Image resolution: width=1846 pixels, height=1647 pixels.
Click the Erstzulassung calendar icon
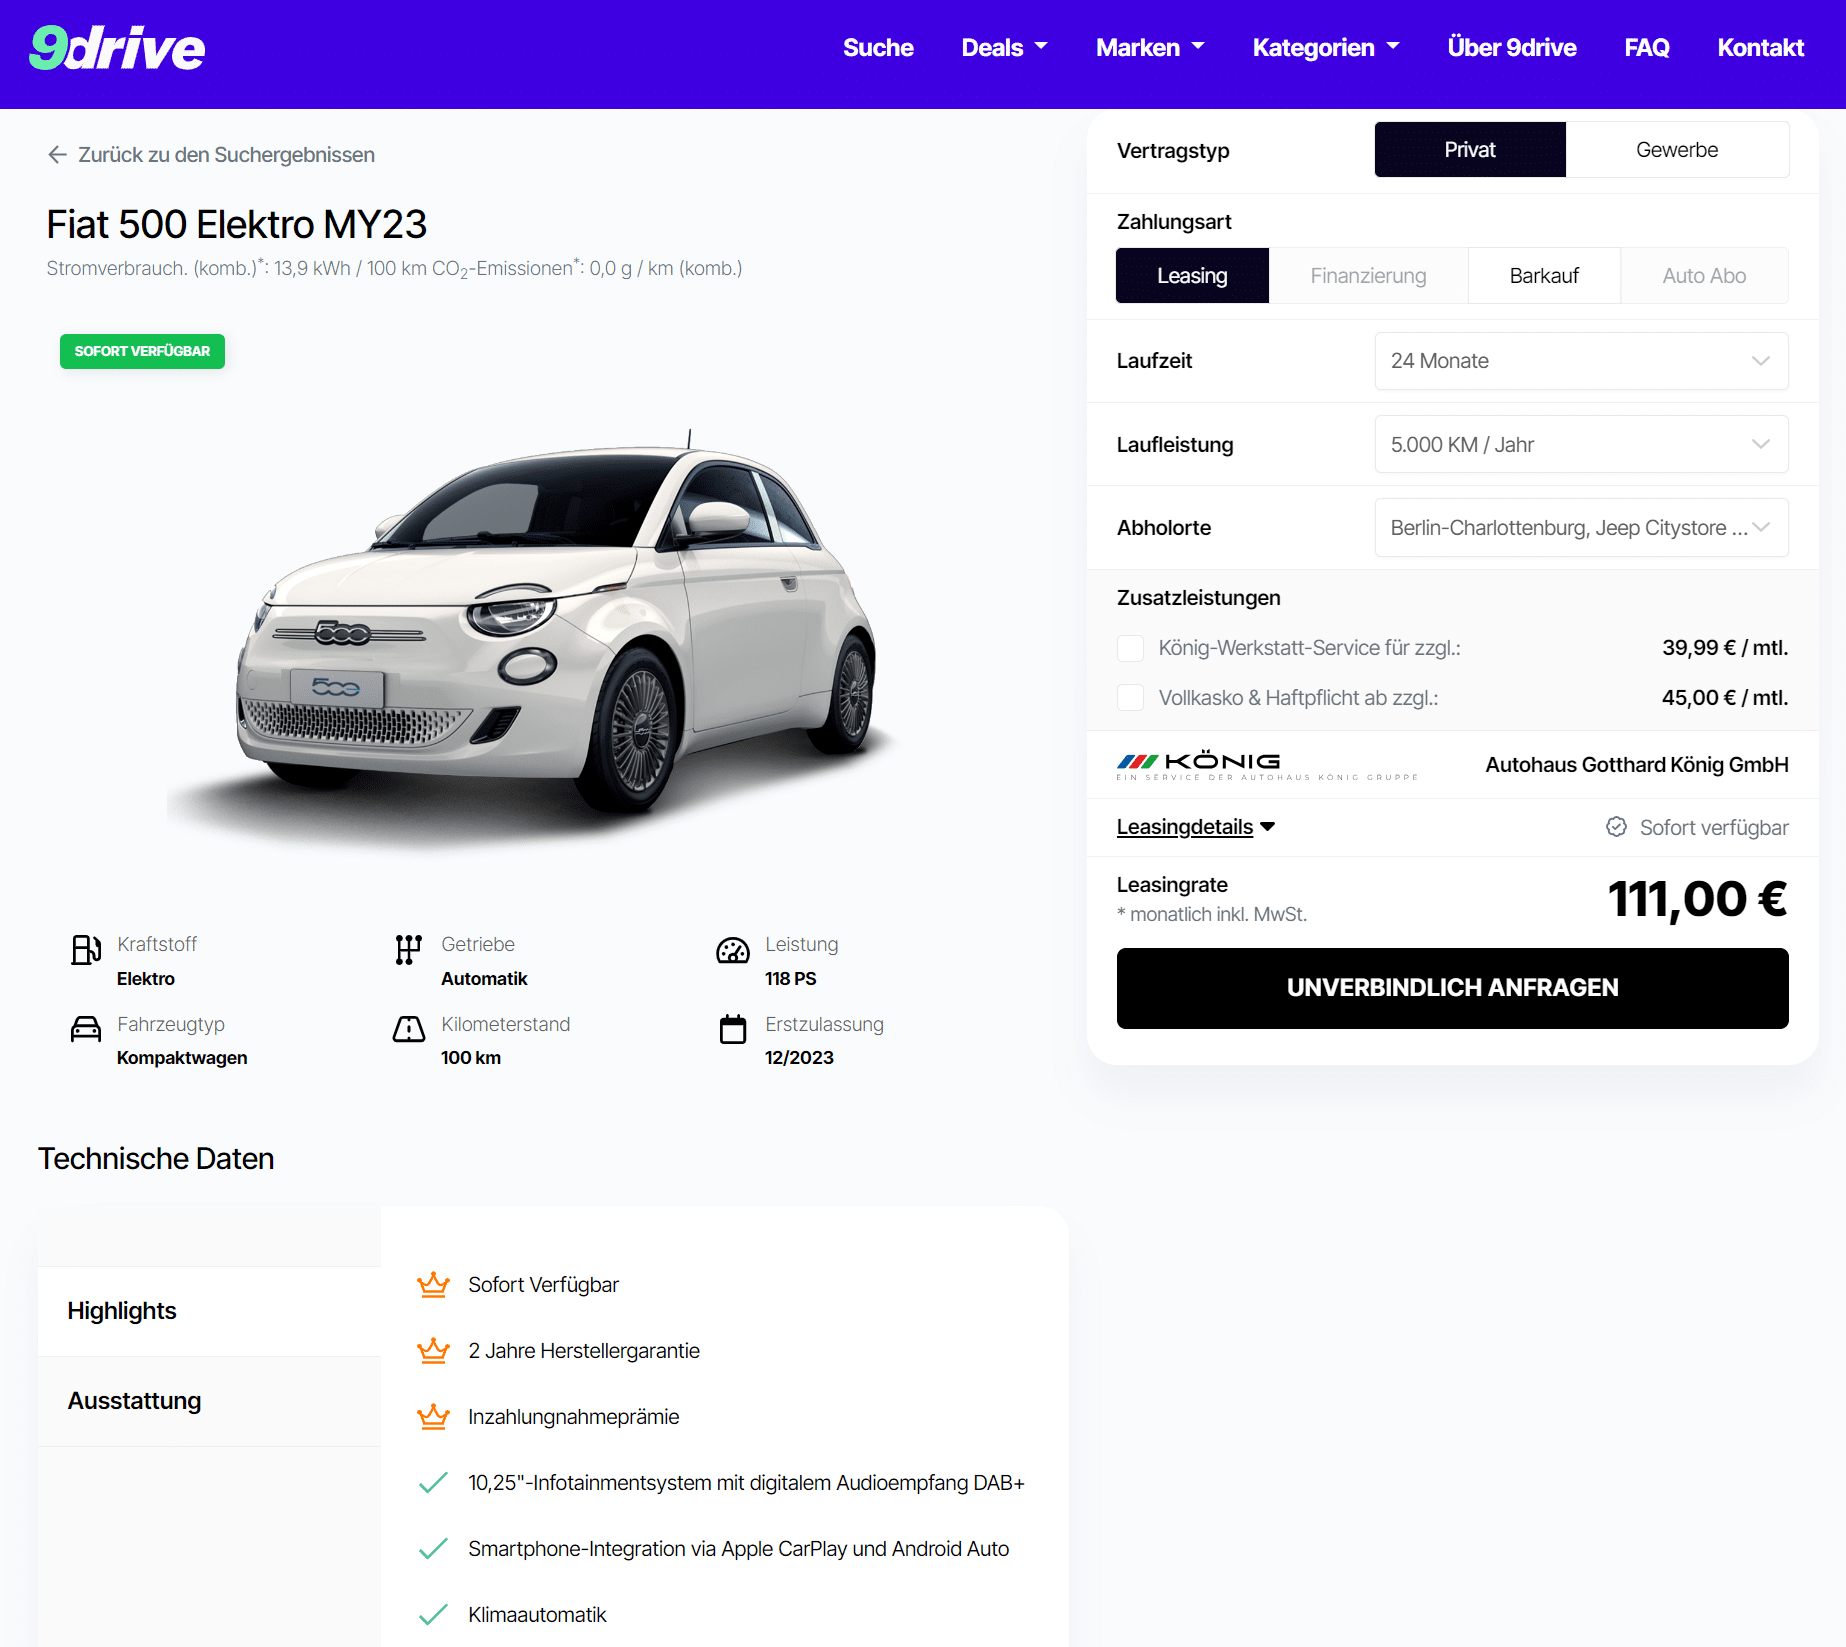[733, 1029]
